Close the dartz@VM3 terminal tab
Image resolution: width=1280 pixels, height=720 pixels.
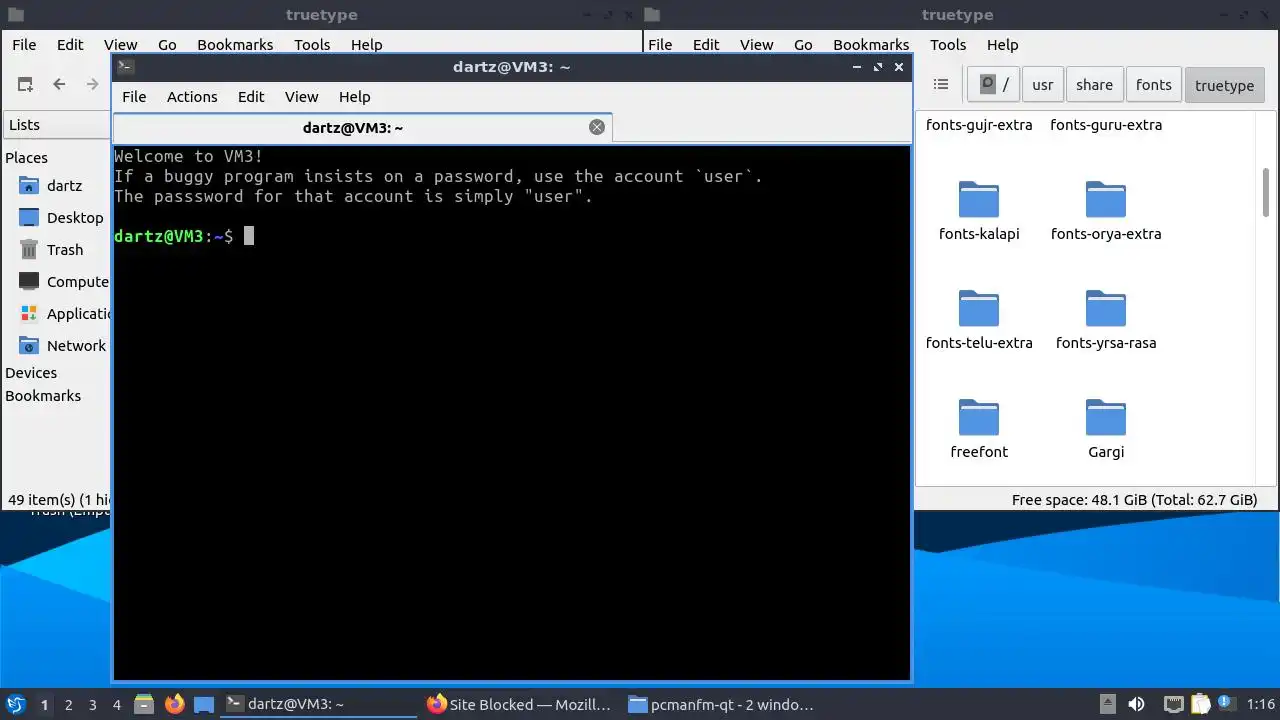[597, 127]
